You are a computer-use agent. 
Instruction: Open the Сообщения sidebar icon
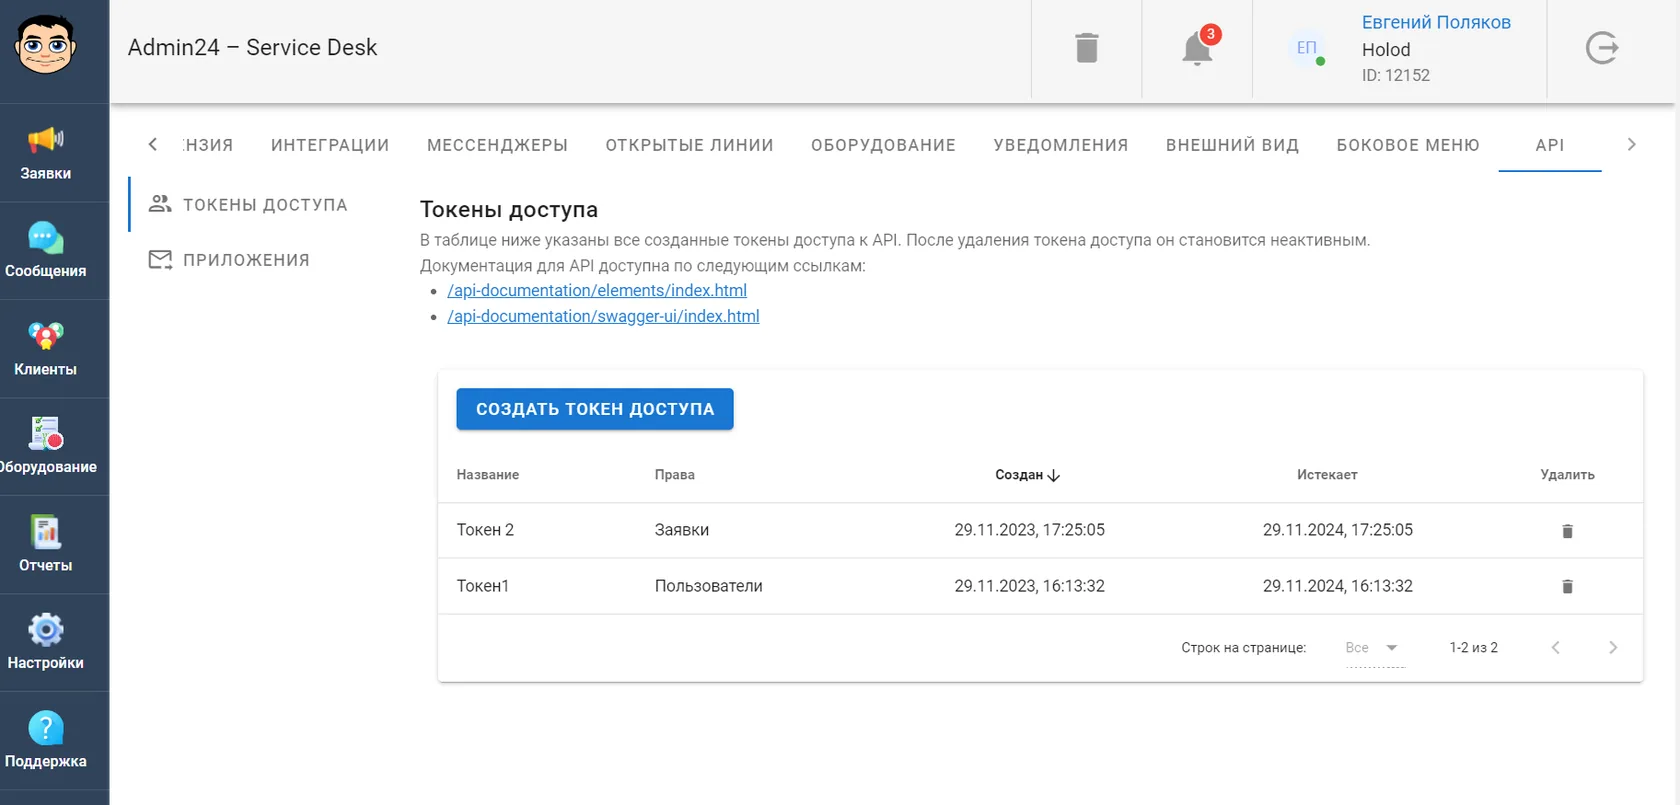pyautogui.click(x=46, y=251)
